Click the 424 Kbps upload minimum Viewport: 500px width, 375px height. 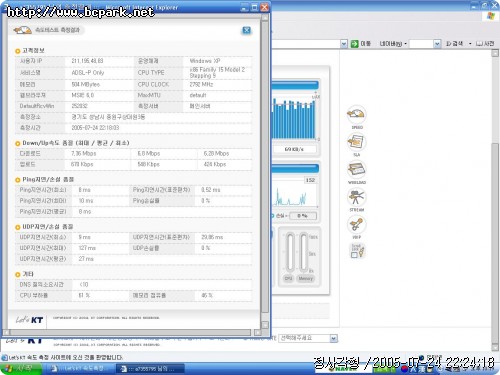[215, 164]
